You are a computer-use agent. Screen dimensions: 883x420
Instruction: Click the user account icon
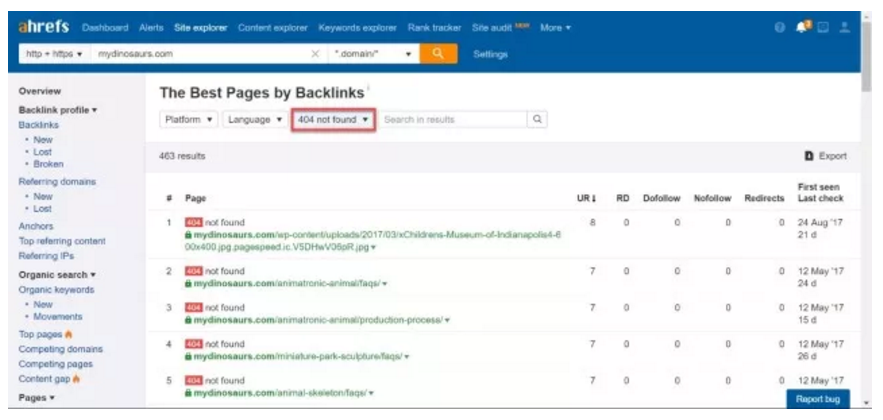pos(844,27)
